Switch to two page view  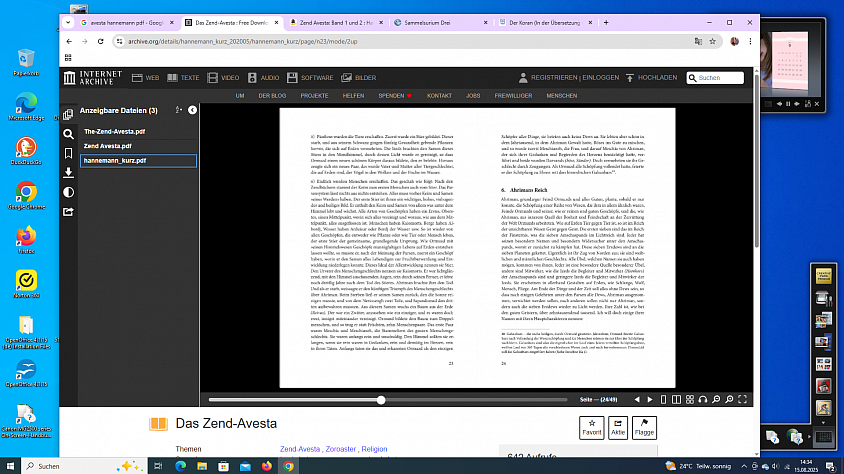point(677,400)
